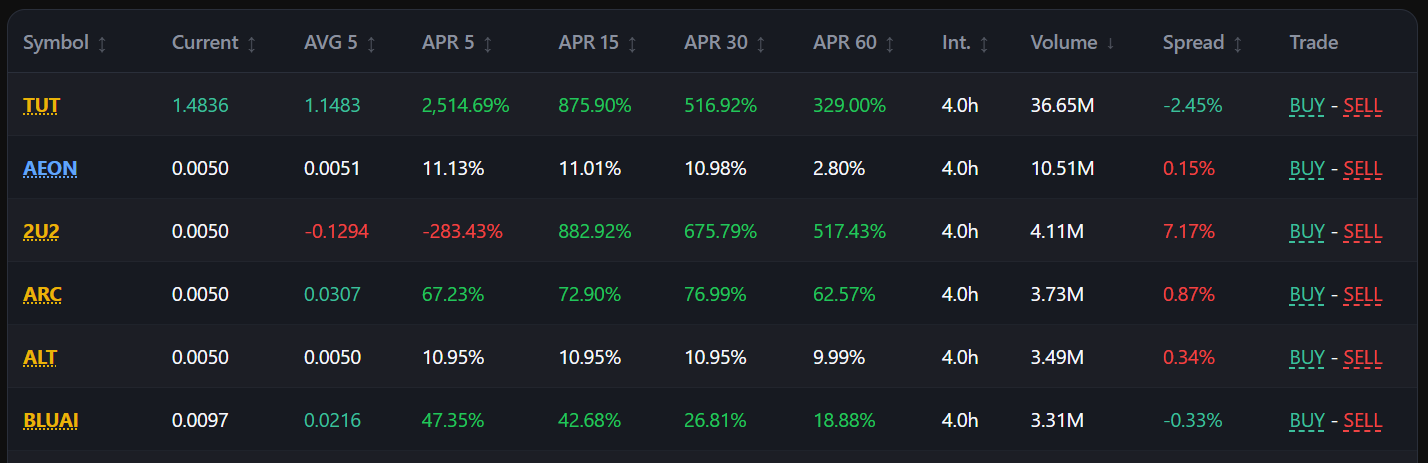This screenshot has width=1428, height=463.
Task: Click the Current column sort arrows
Action: coord(251,43)
